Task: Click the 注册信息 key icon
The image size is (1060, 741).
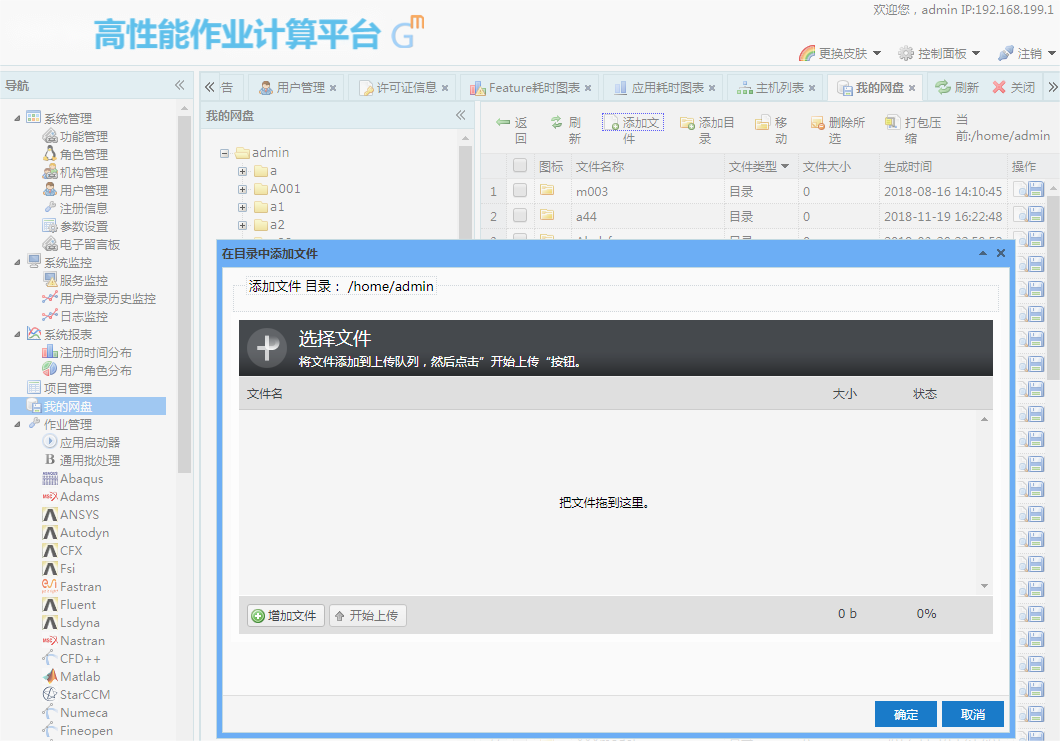Action: point(50,208)
